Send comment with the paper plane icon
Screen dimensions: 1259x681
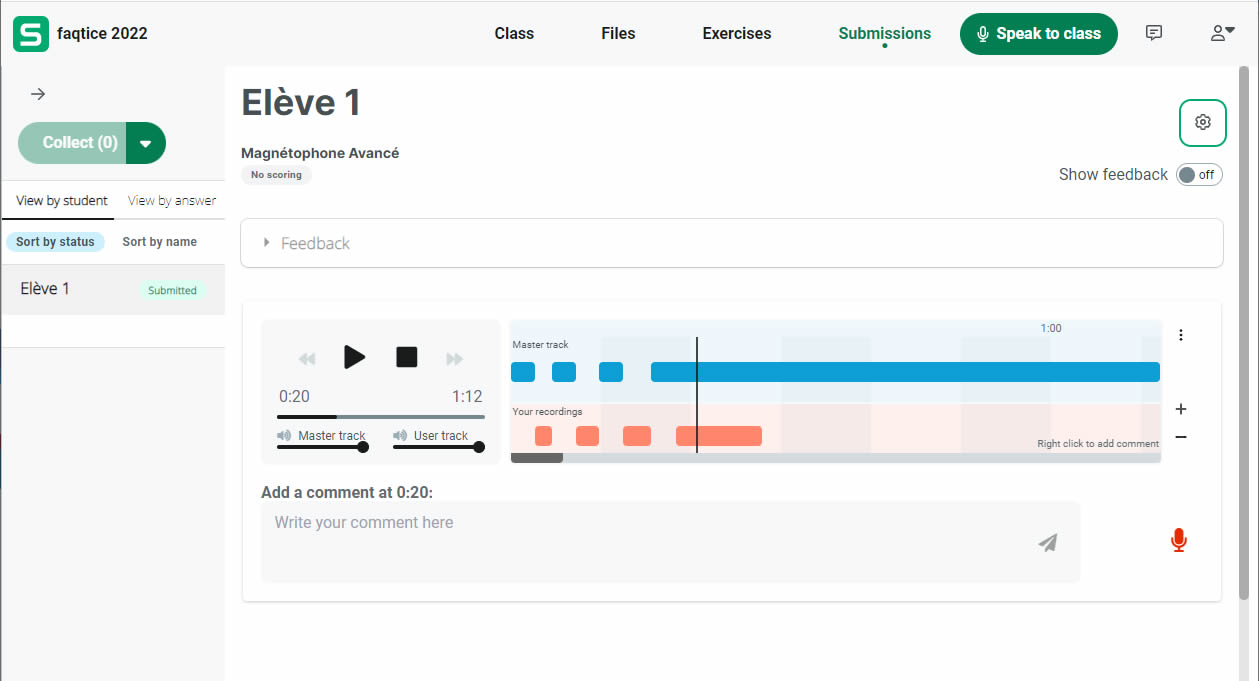pos(1047,542)
